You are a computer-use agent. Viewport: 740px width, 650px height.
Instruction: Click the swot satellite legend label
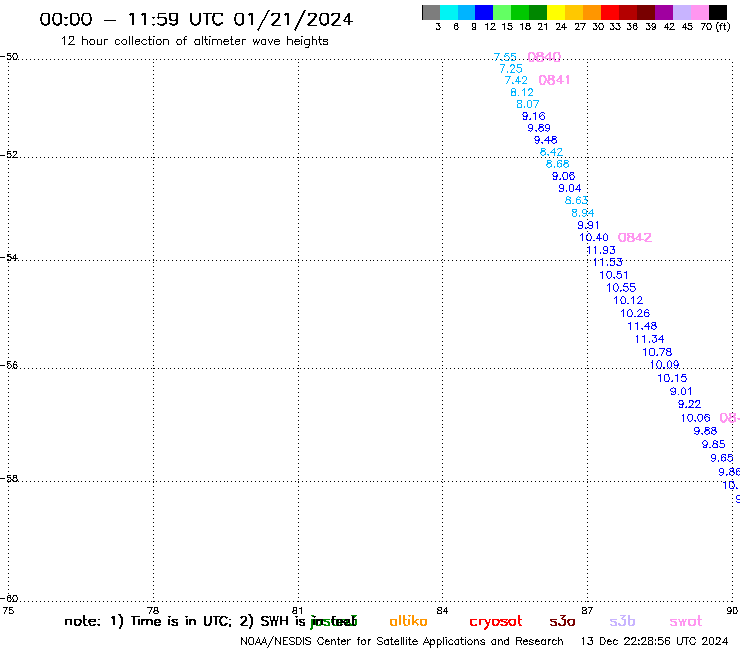point(686,622)
